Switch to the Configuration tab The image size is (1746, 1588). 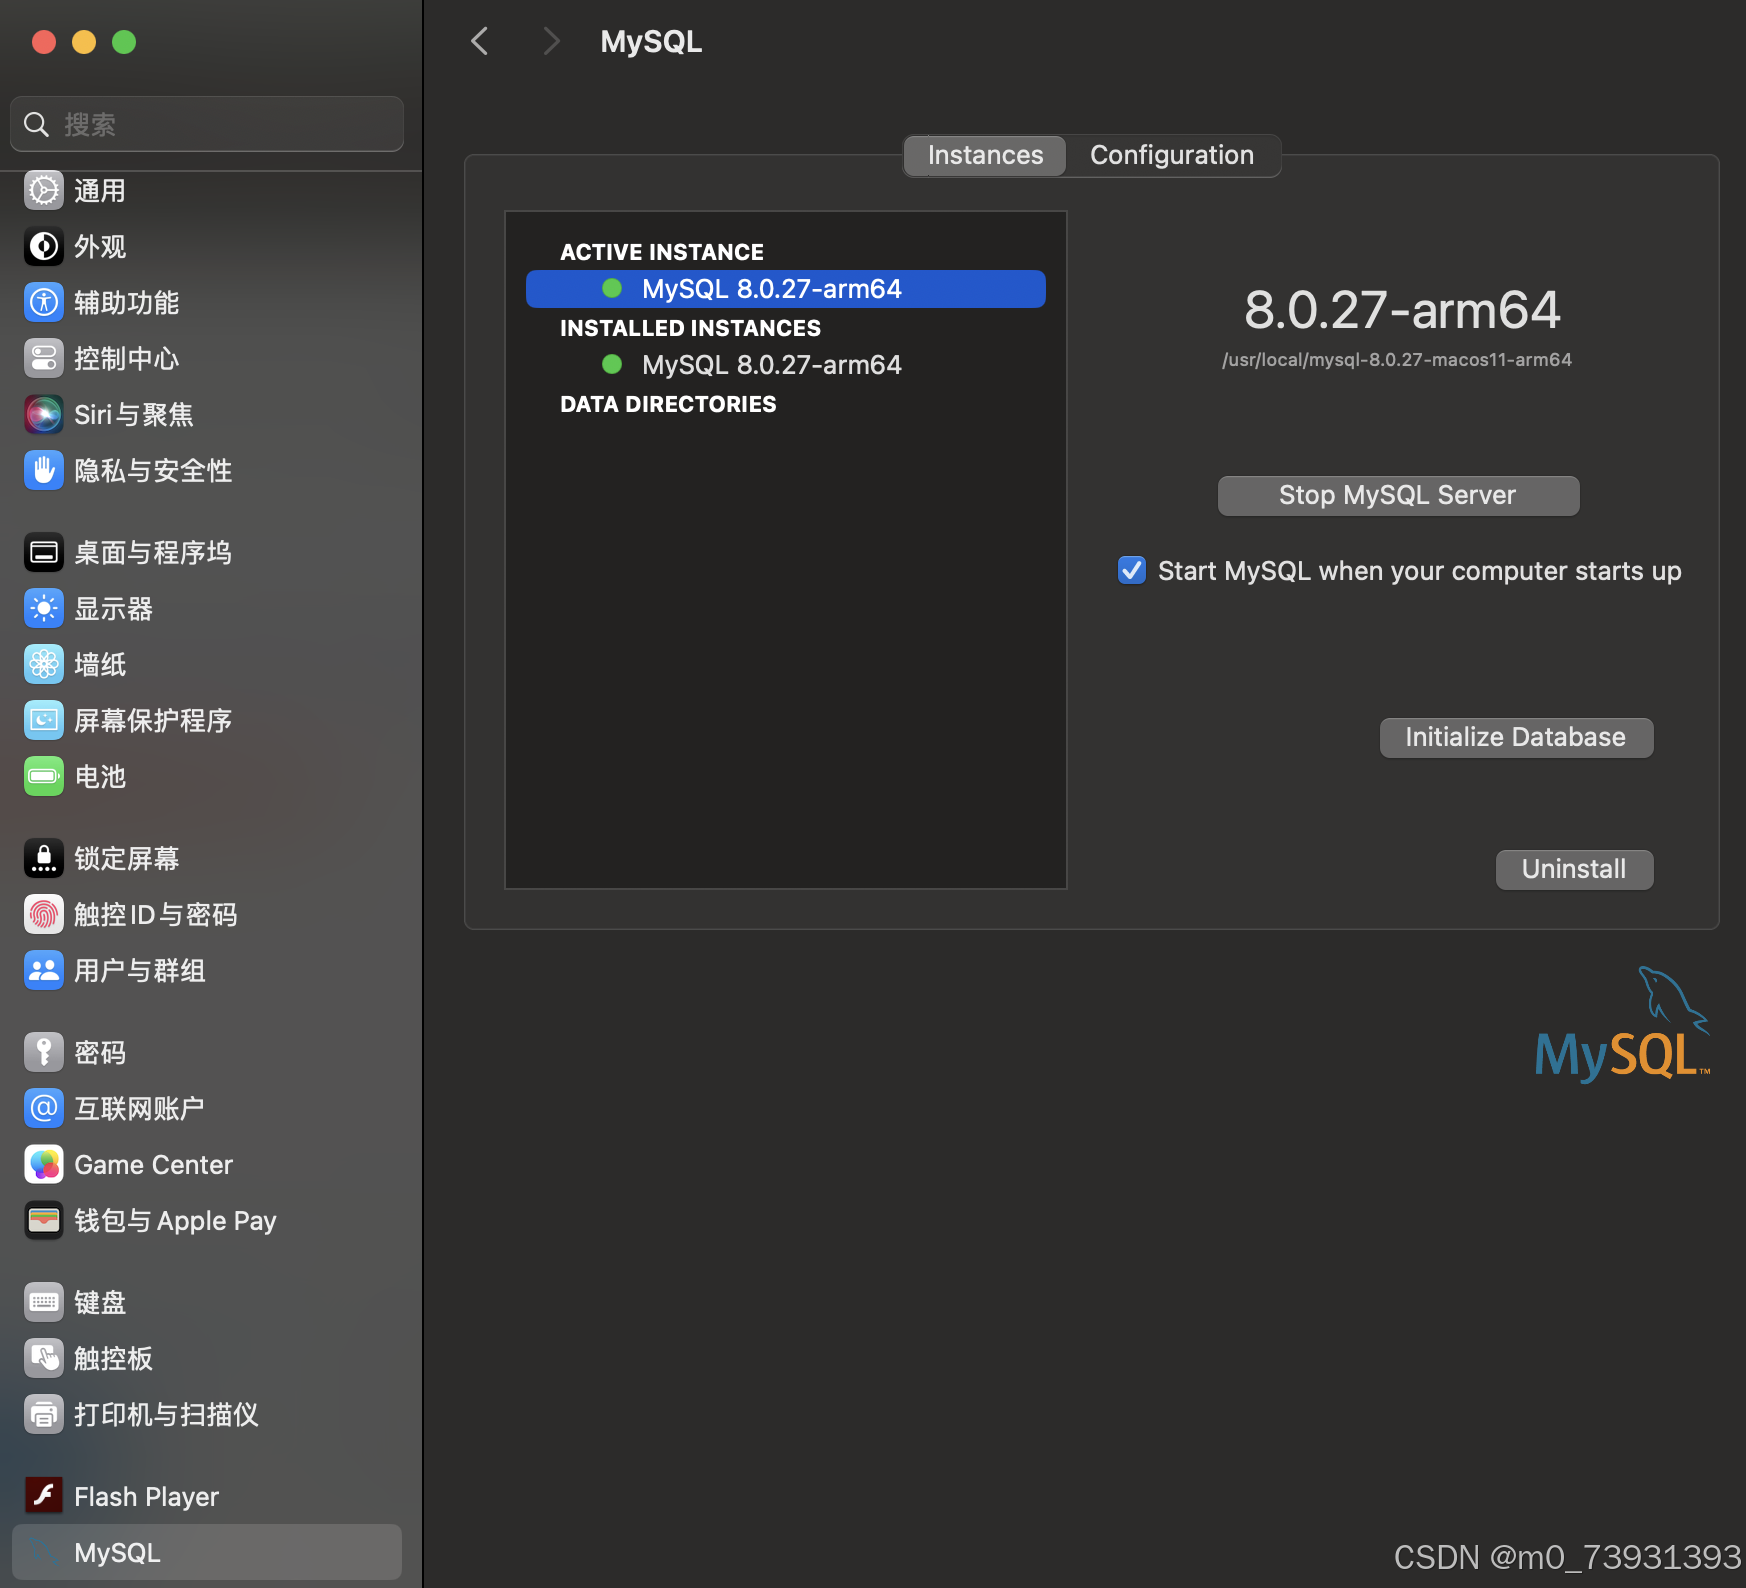click(x=1171, y=155)
